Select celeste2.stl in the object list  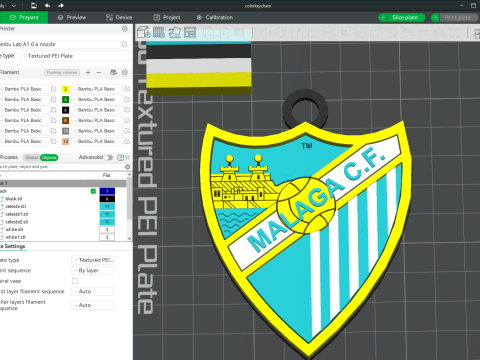(17, 222)
